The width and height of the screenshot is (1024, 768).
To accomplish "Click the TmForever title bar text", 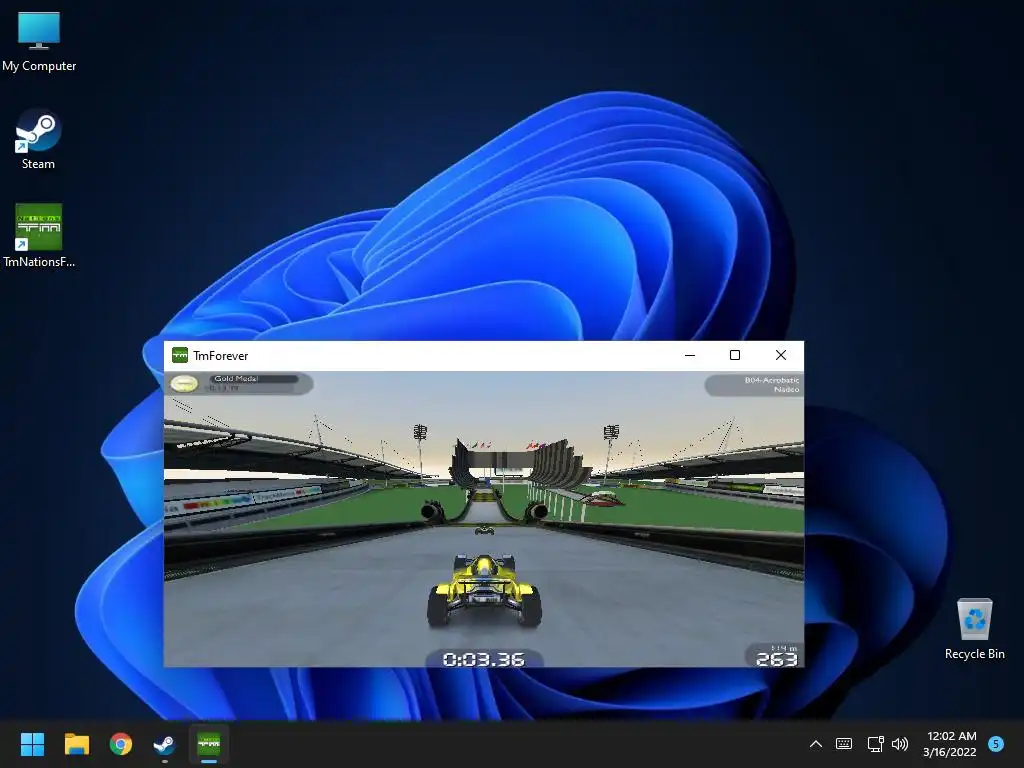I will (x=221, y=356).
